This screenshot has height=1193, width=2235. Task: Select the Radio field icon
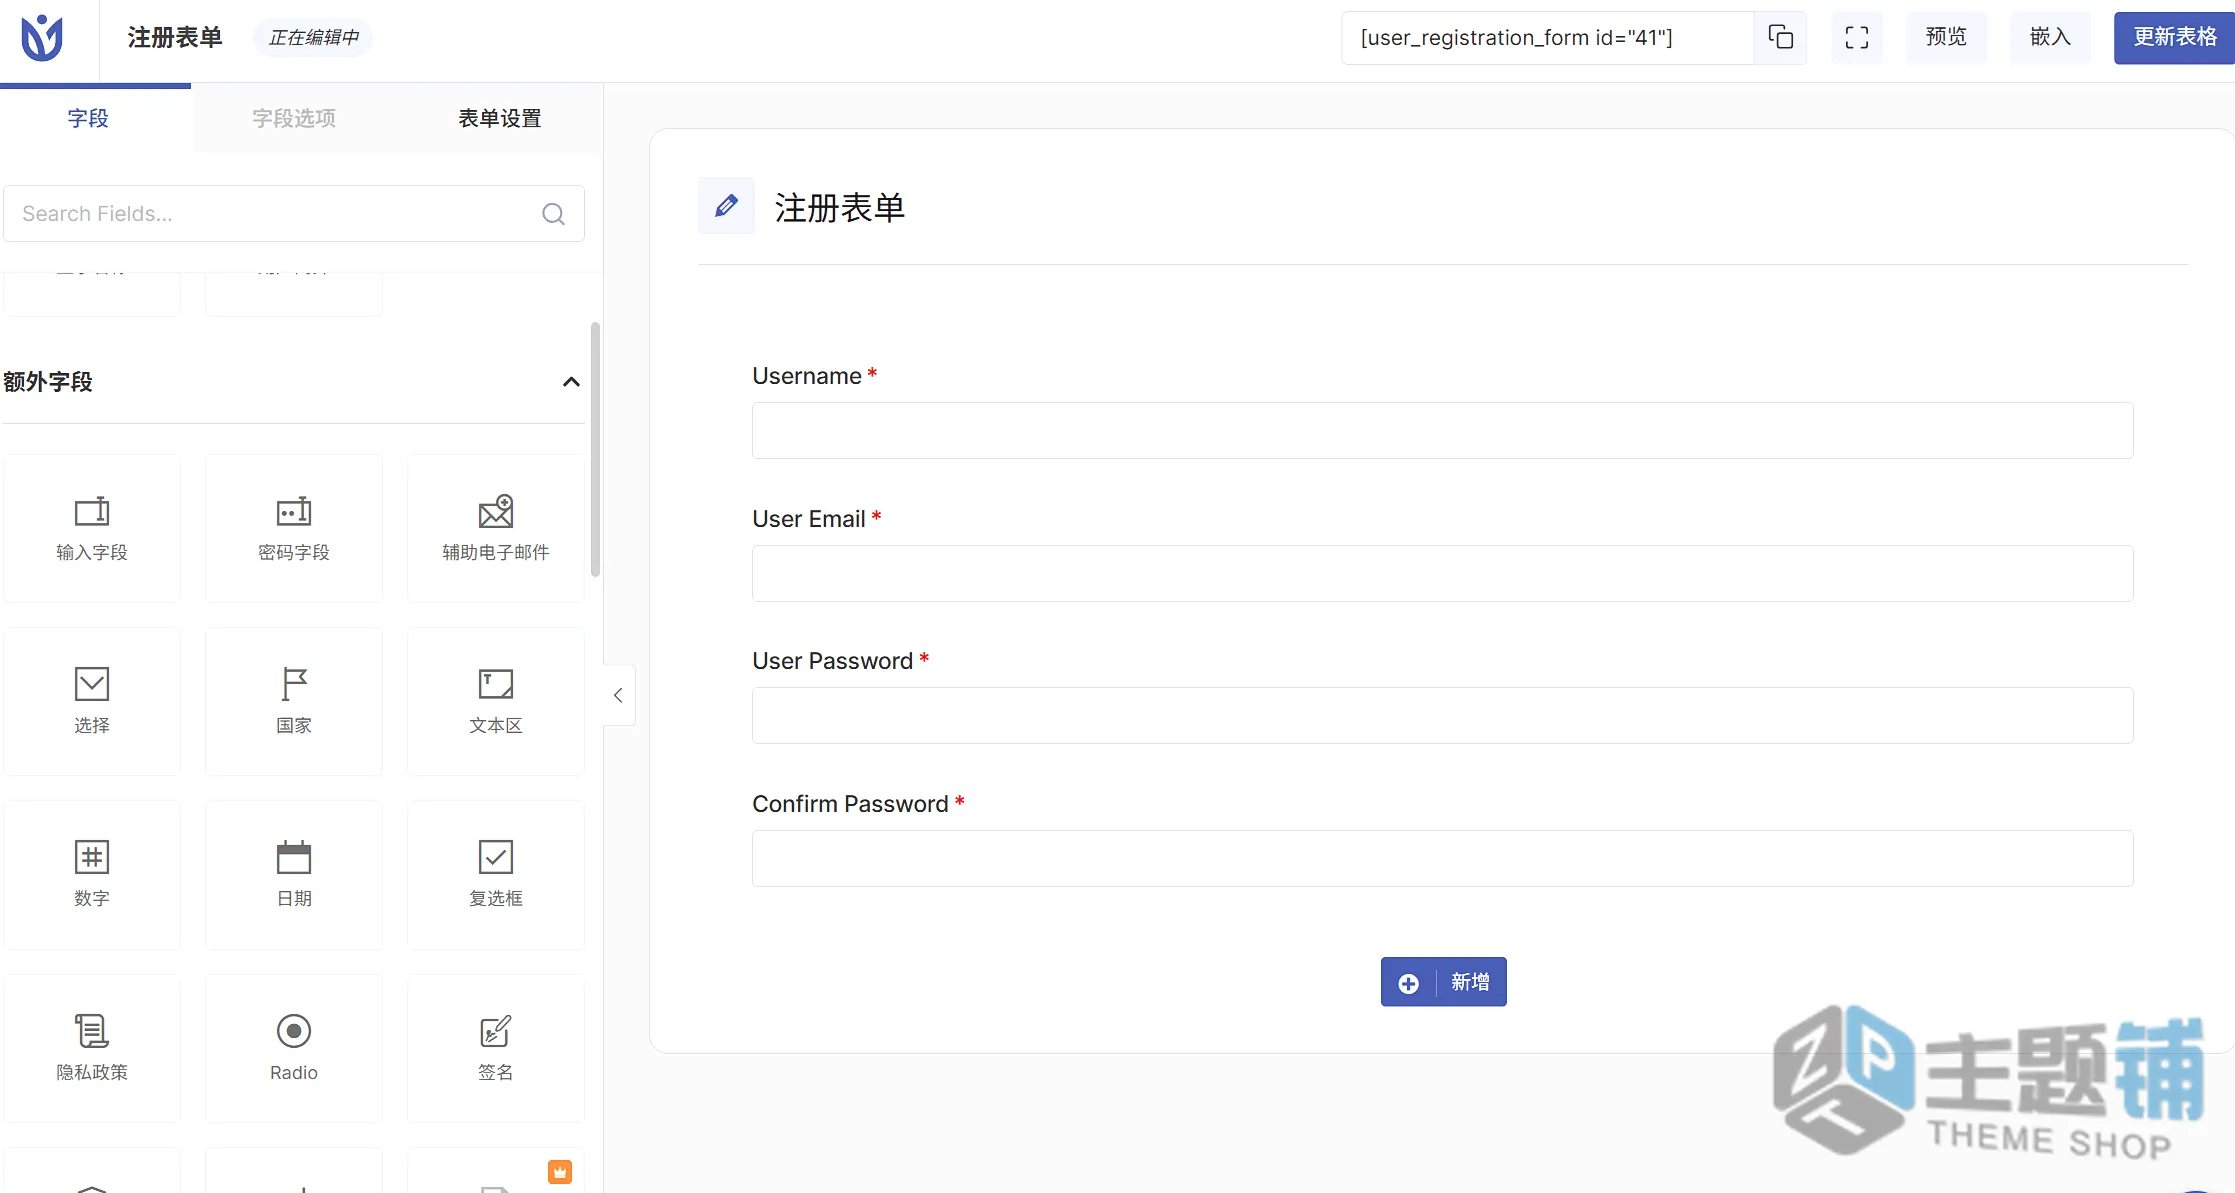(294, 1031)
